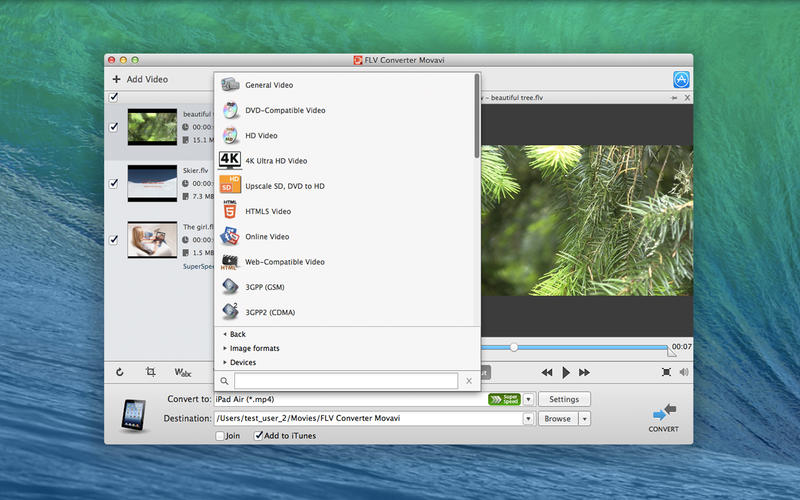Click the rewind playback button
This screenshot has height=500, width=800.
(x=547, y=372)
